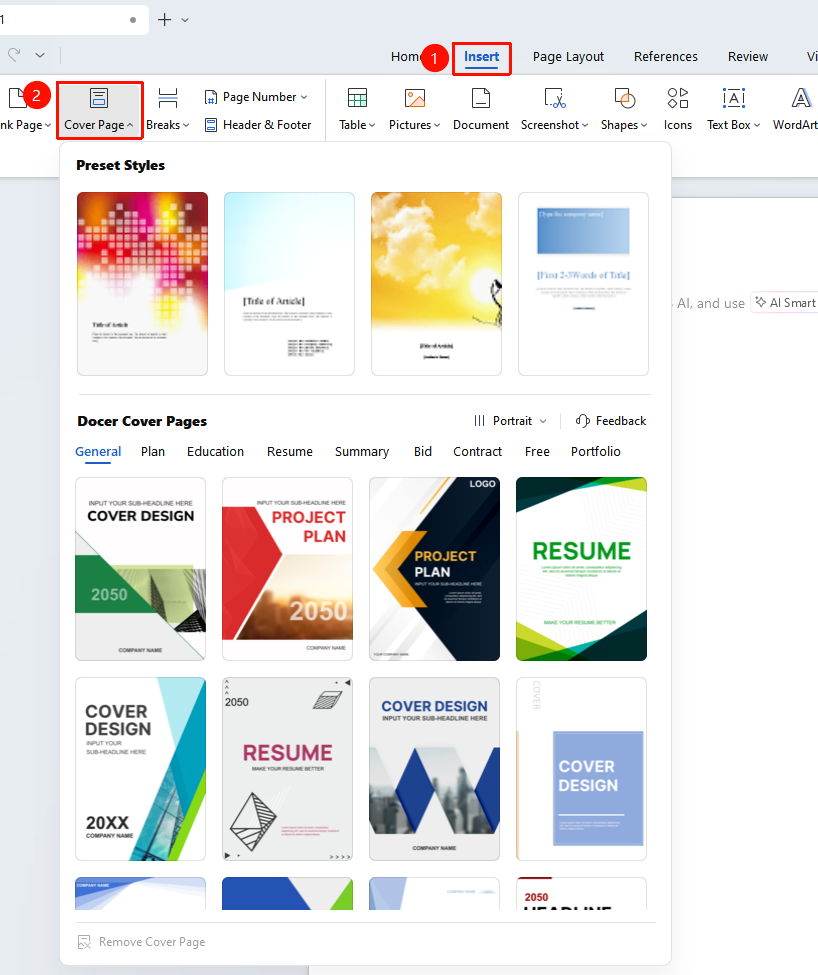
Task: Expand the Shapes dropdown arrow
Action: click(644, 125)
